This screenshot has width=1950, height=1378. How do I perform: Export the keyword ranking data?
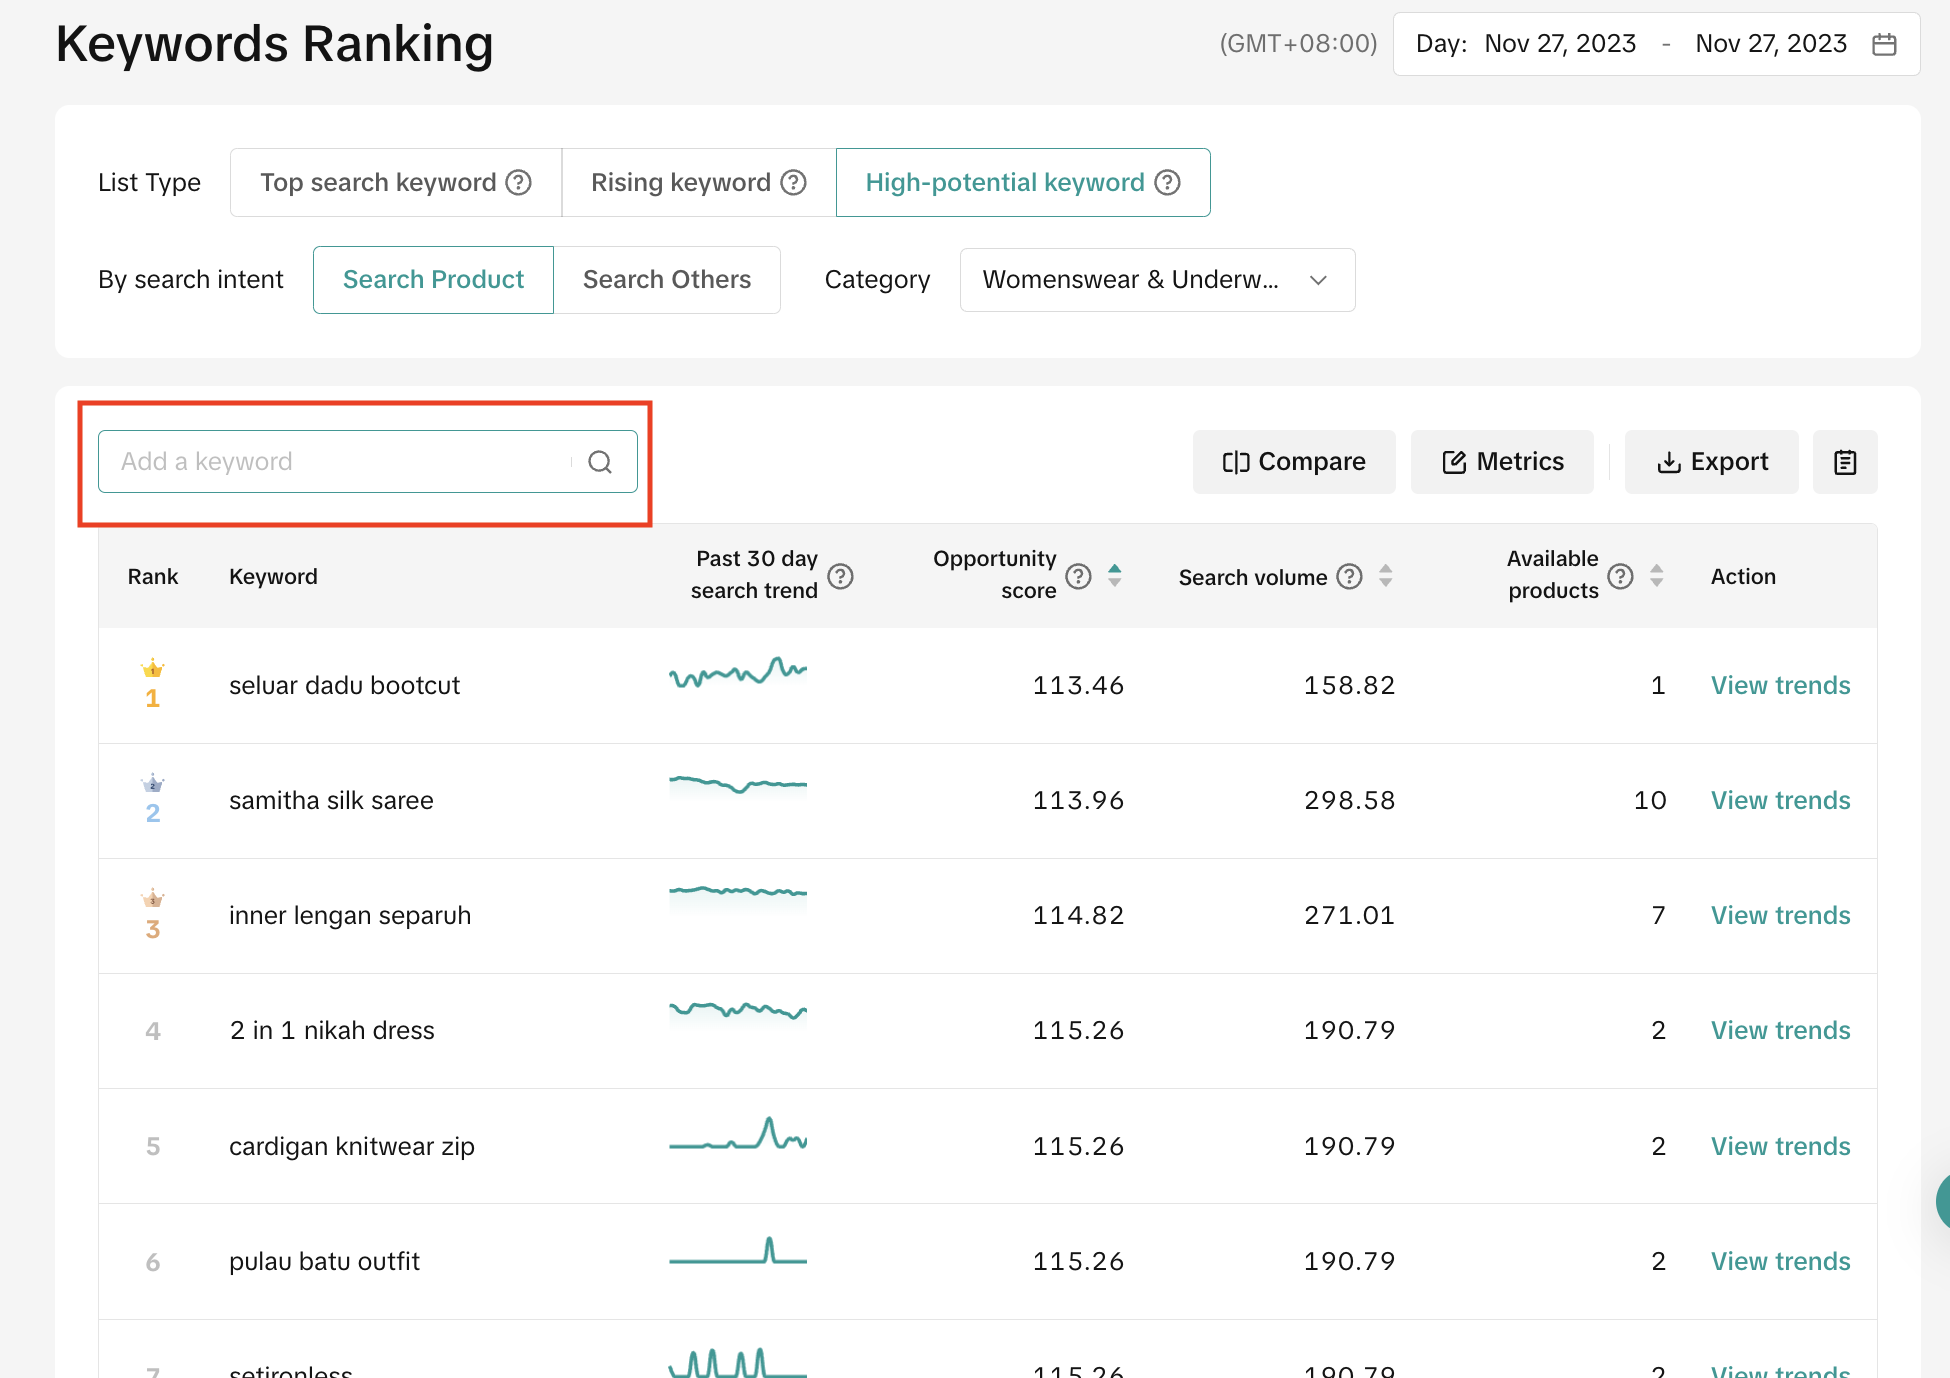pos(1712,462)
